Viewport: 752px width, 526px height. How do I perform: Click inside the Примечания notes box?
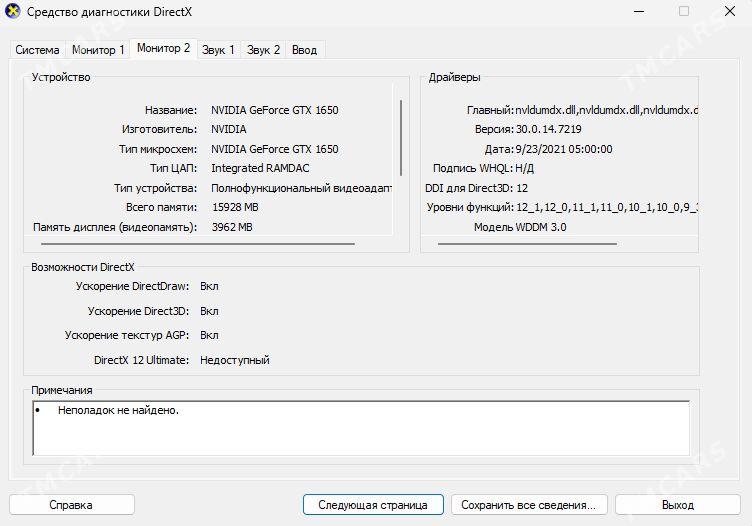coord(360,430)
